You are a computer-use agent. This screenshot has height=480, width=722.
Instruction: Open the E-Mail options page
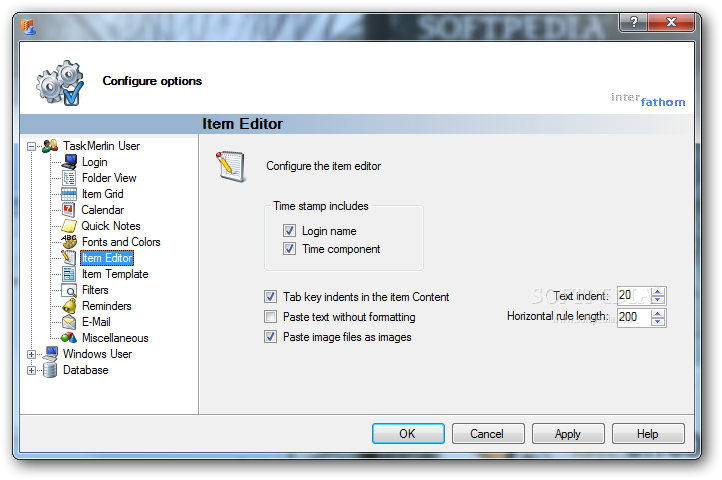coord(96,322)
